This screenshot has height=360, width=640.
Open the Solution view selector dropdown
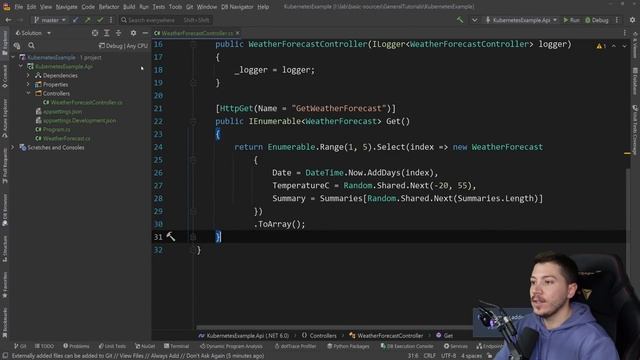pos(33,33)
